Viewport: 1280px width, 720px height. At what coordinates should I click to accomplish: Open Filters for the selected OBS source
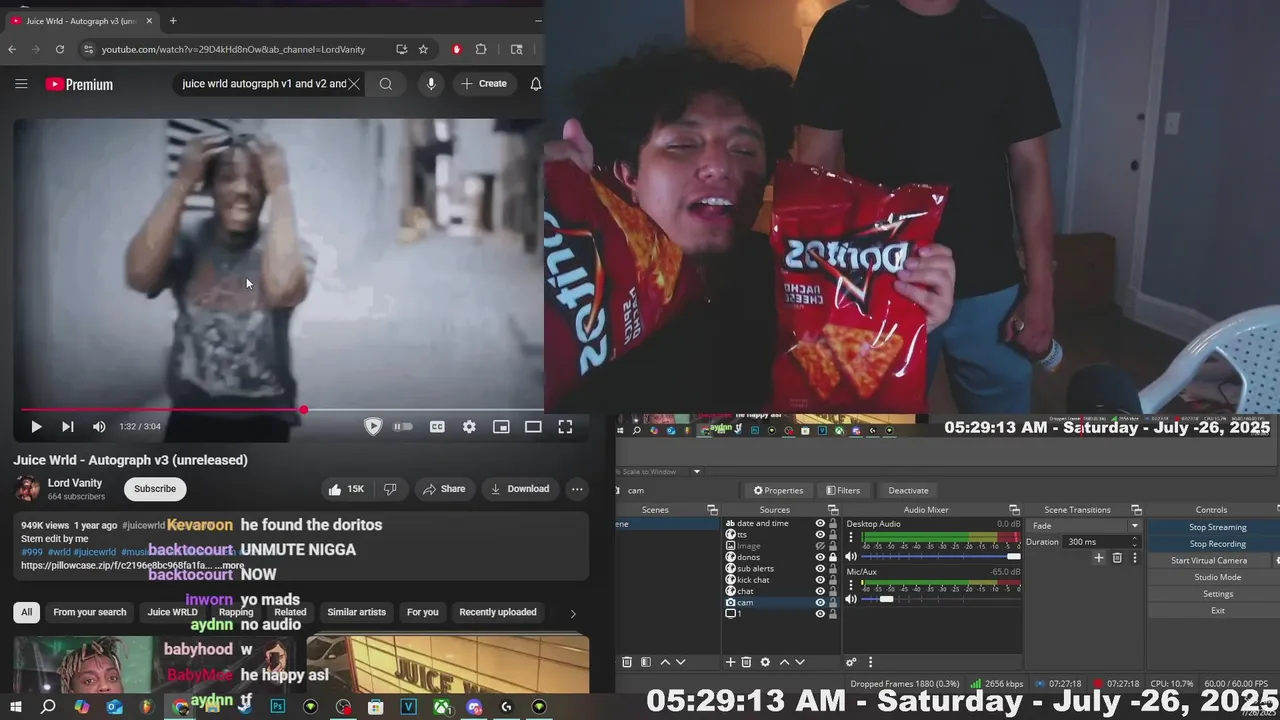click(843, 490)
